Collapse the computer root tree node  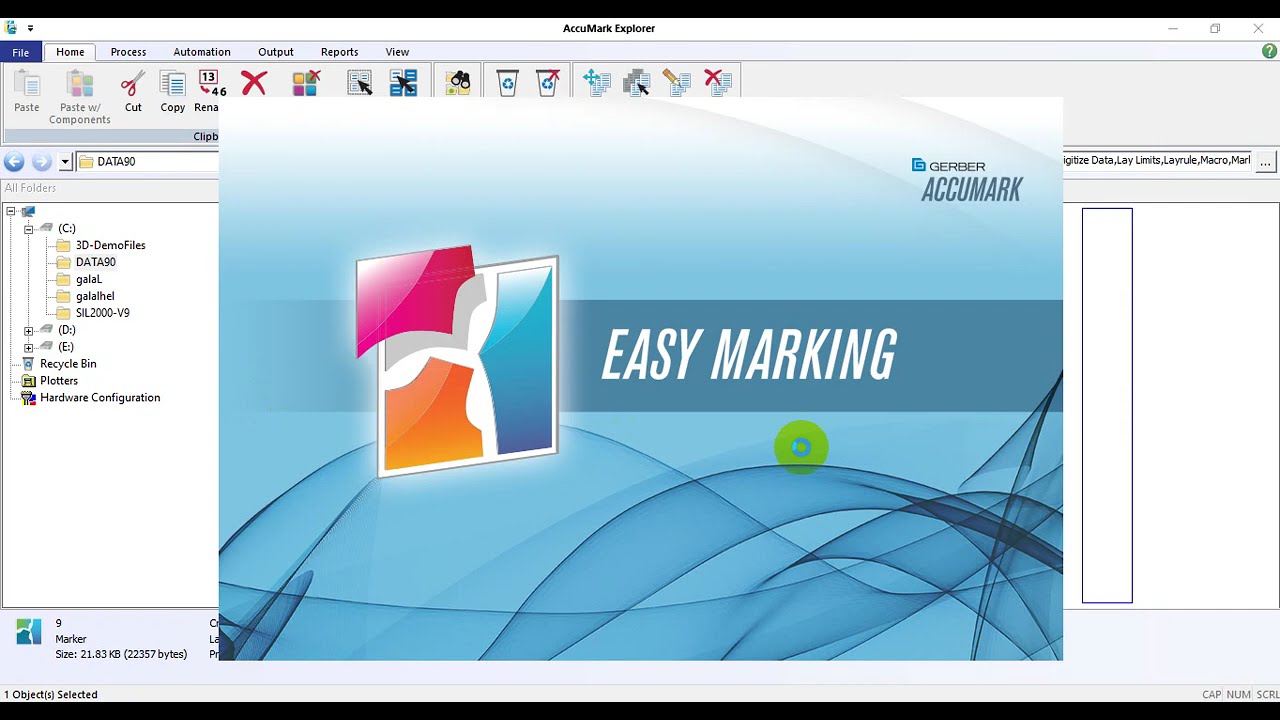(x=10, y=211)
